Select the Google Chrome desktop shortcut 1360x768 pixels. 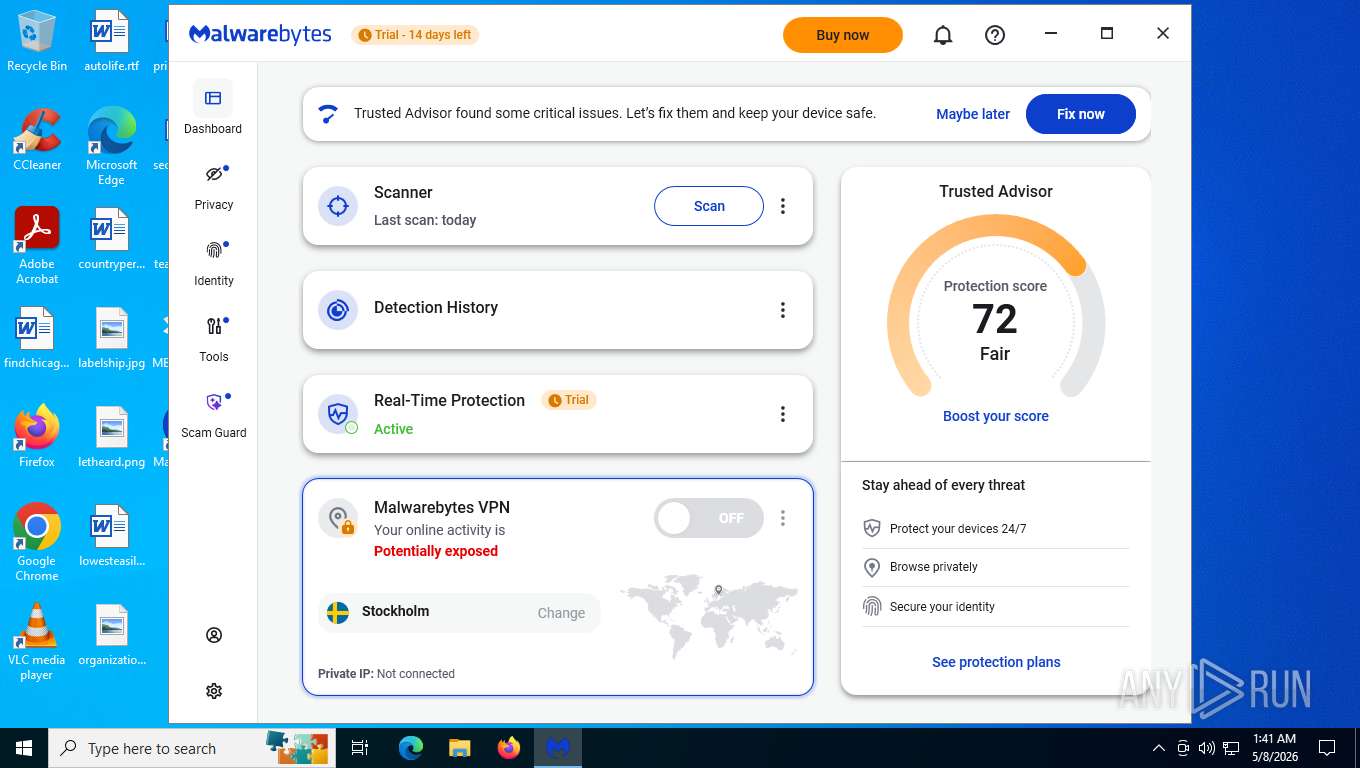(x=37, y=542)
